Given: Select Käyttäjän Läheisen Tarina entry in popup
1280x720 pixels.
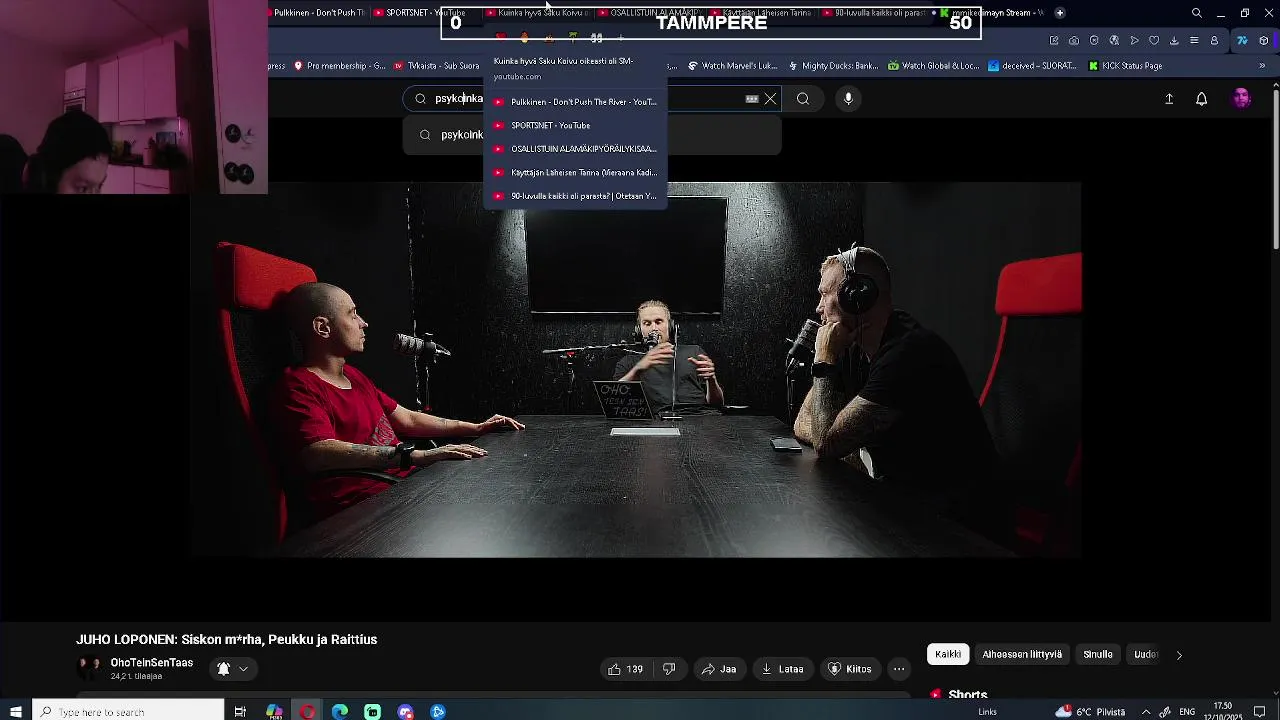Looking at the screenshot, I should [x=575, y=173].
